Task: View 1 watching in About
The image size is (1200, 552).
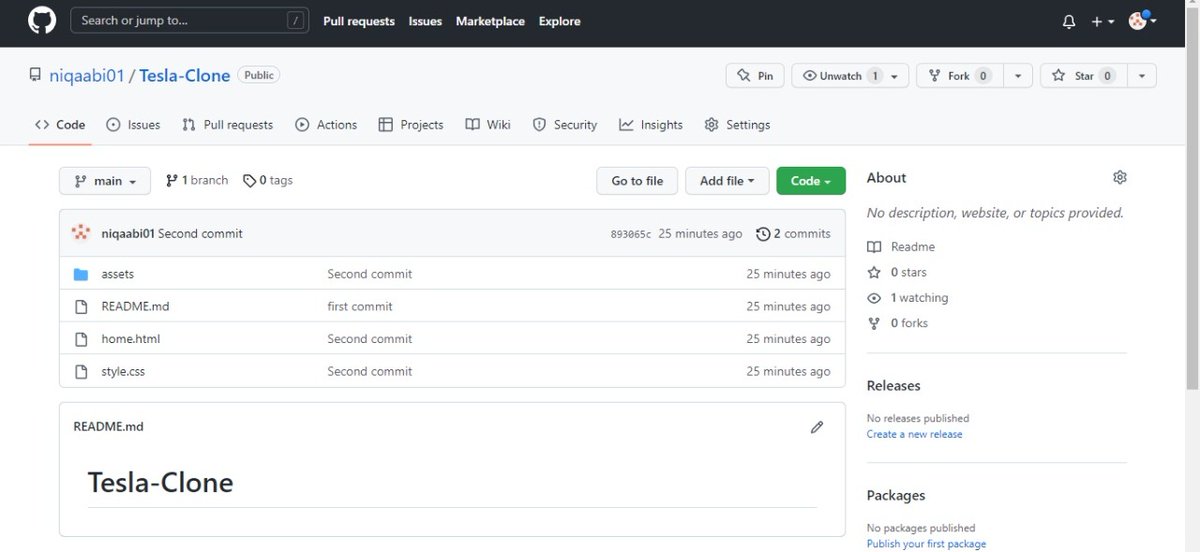Action: [908, 298]
